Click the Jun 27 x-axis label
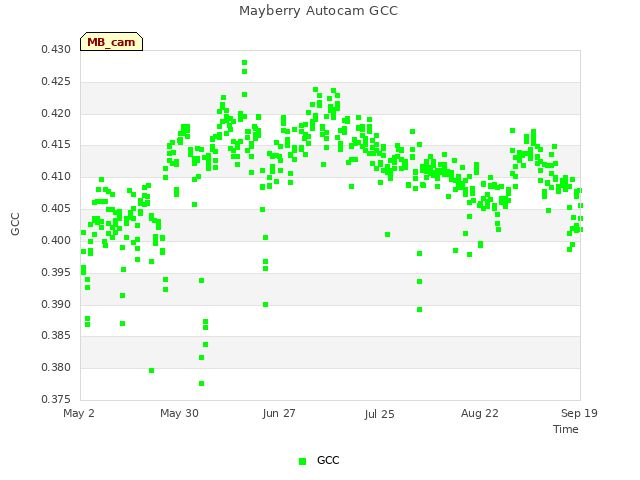The image size is (640, 480). pos(279,413)
